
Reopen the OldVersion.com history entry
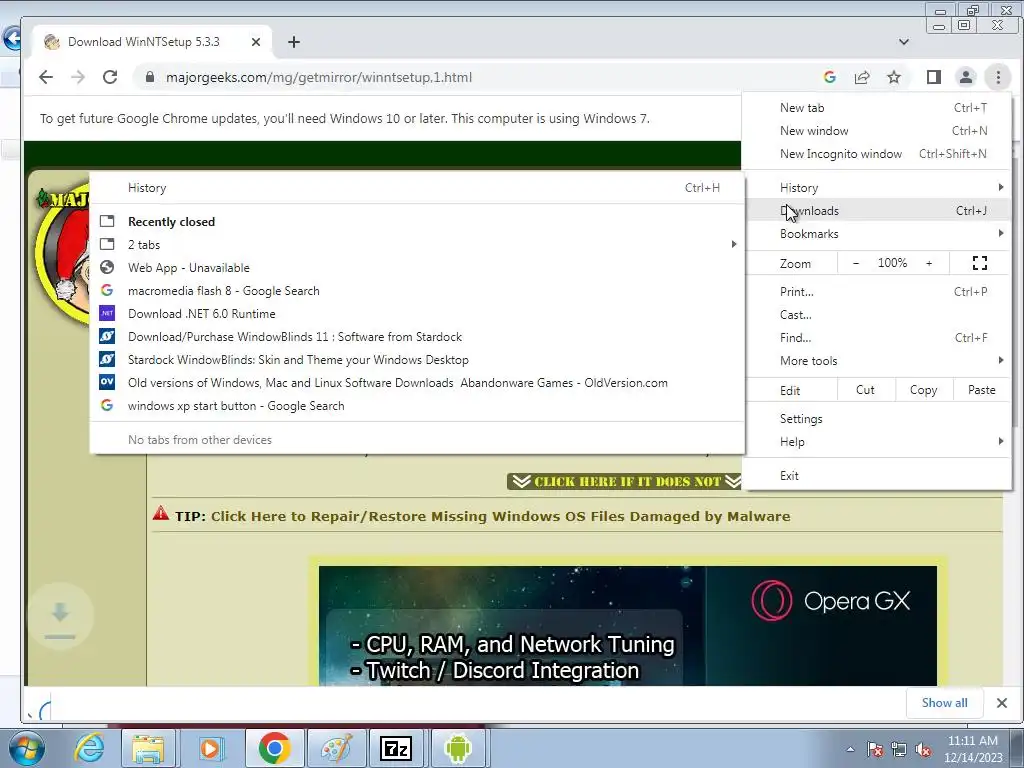click(417, 383)
